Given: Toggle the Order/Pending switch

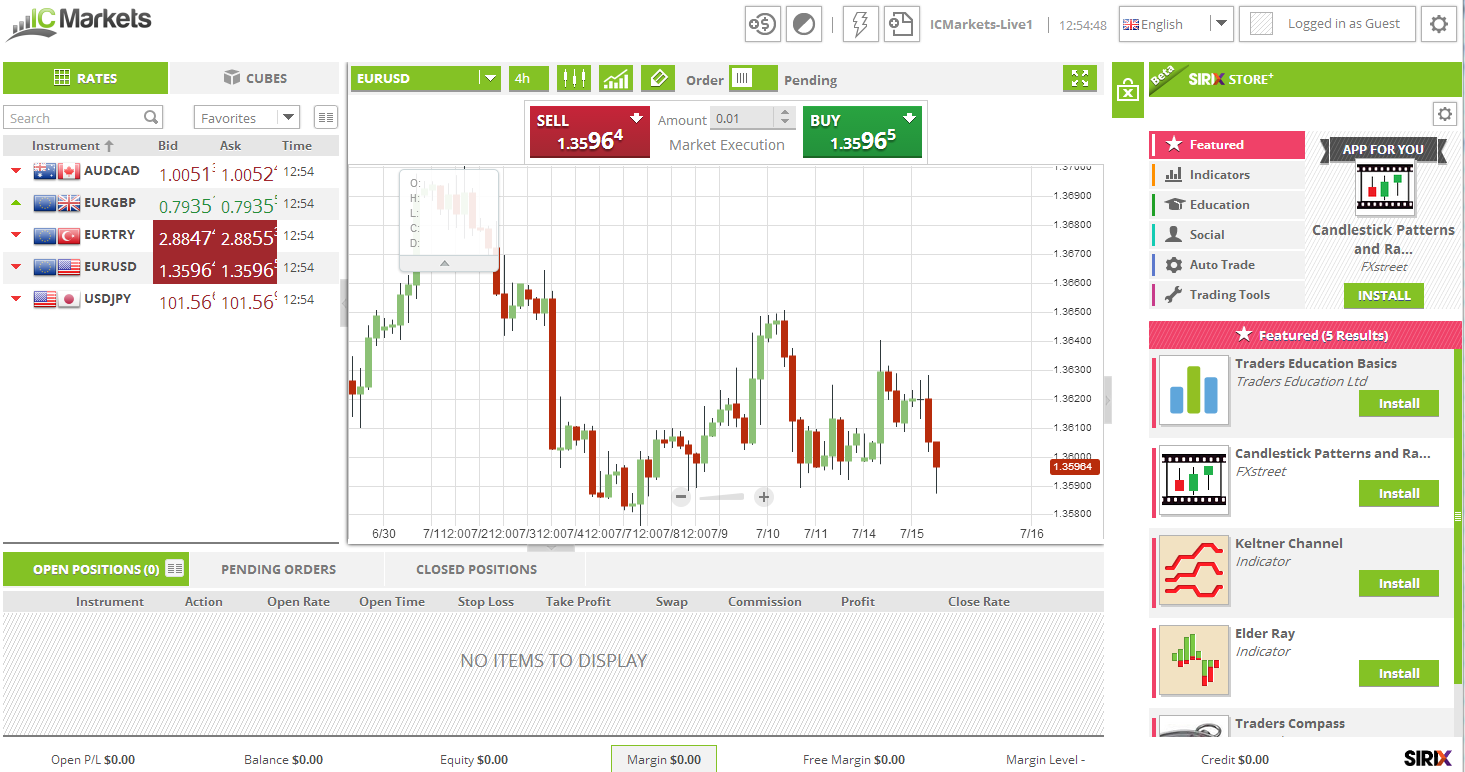Looking at the screenshot, I should click(752, 79).
